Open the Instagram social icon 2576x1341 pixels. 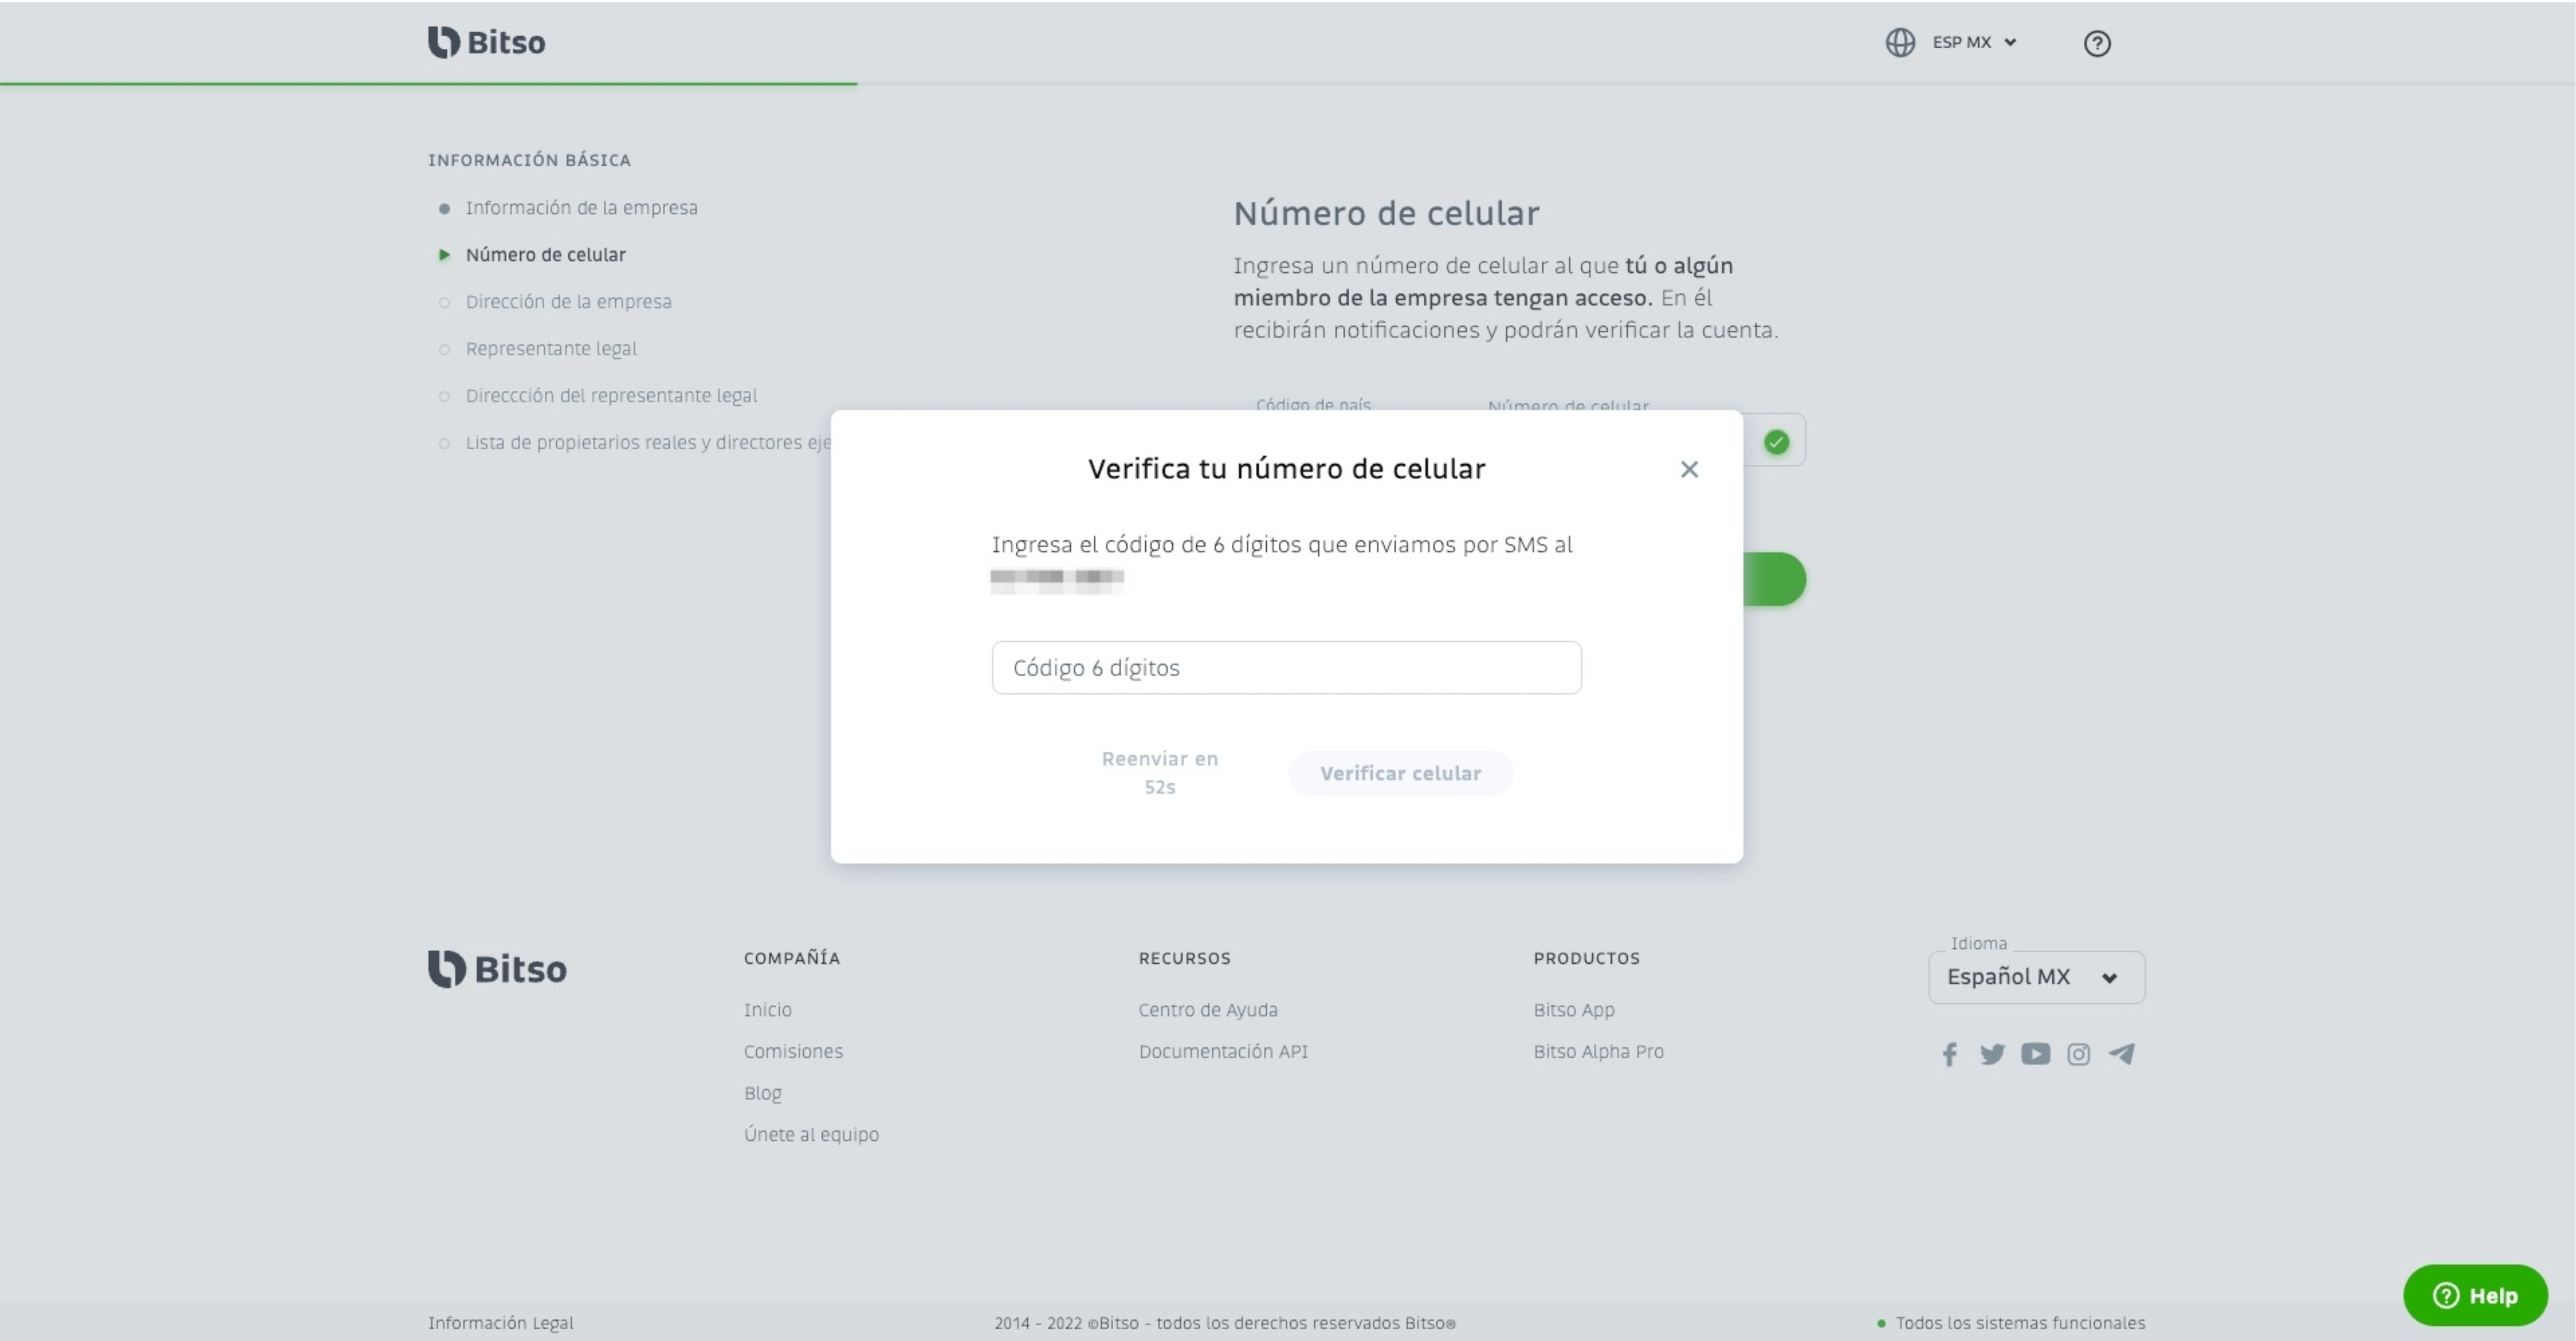[x=2078, y=1054]
